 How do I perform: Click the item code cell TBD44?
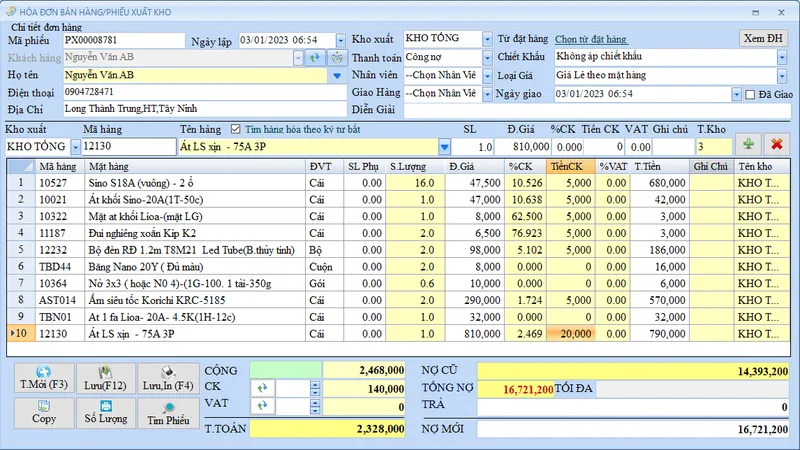60,267
